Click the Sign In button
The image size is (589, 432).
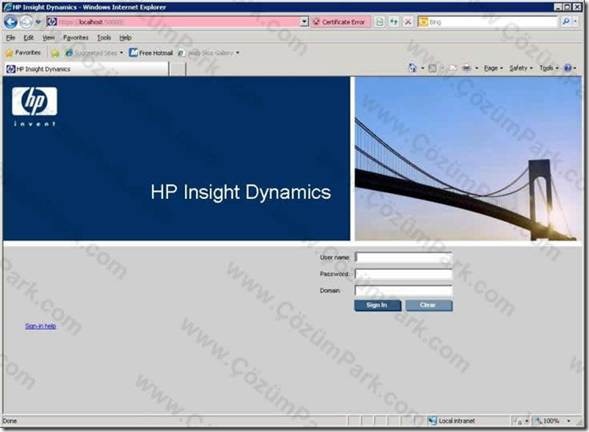(x=377, y=305)
